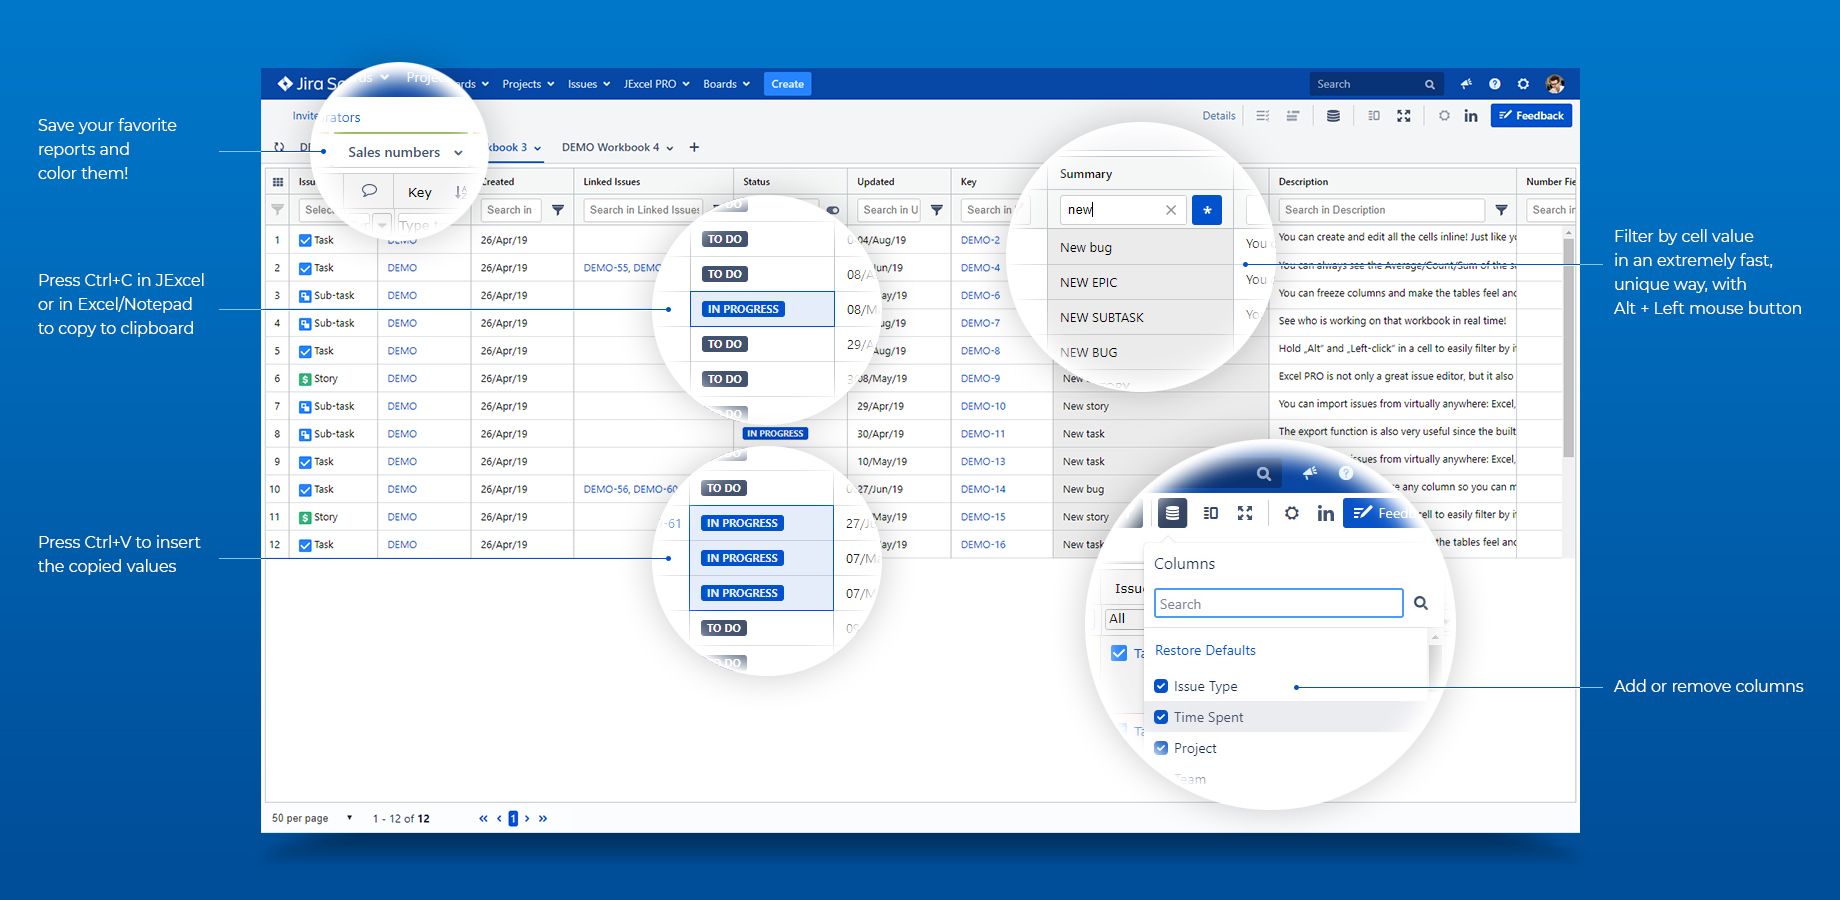This screenshot has height=900, width=1840.
Task: Click the full Feedback button in the toolbar
Action: [x=1531, y=116]
